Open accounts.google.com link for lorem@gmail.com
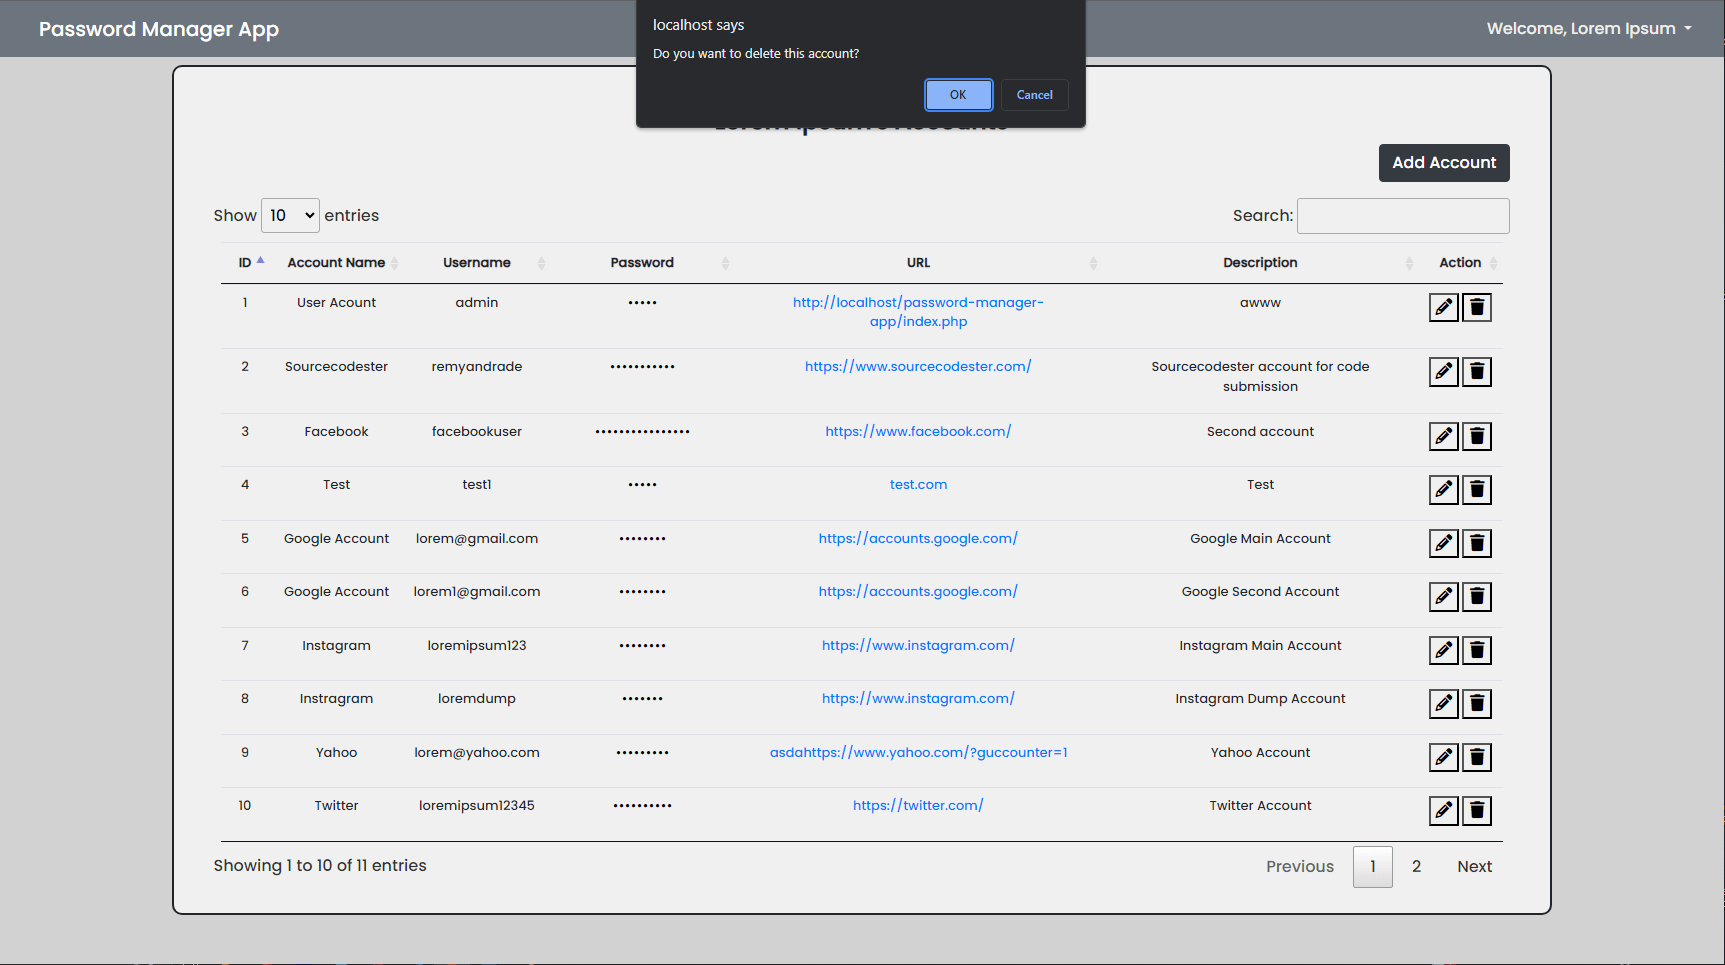 (918, 539)
